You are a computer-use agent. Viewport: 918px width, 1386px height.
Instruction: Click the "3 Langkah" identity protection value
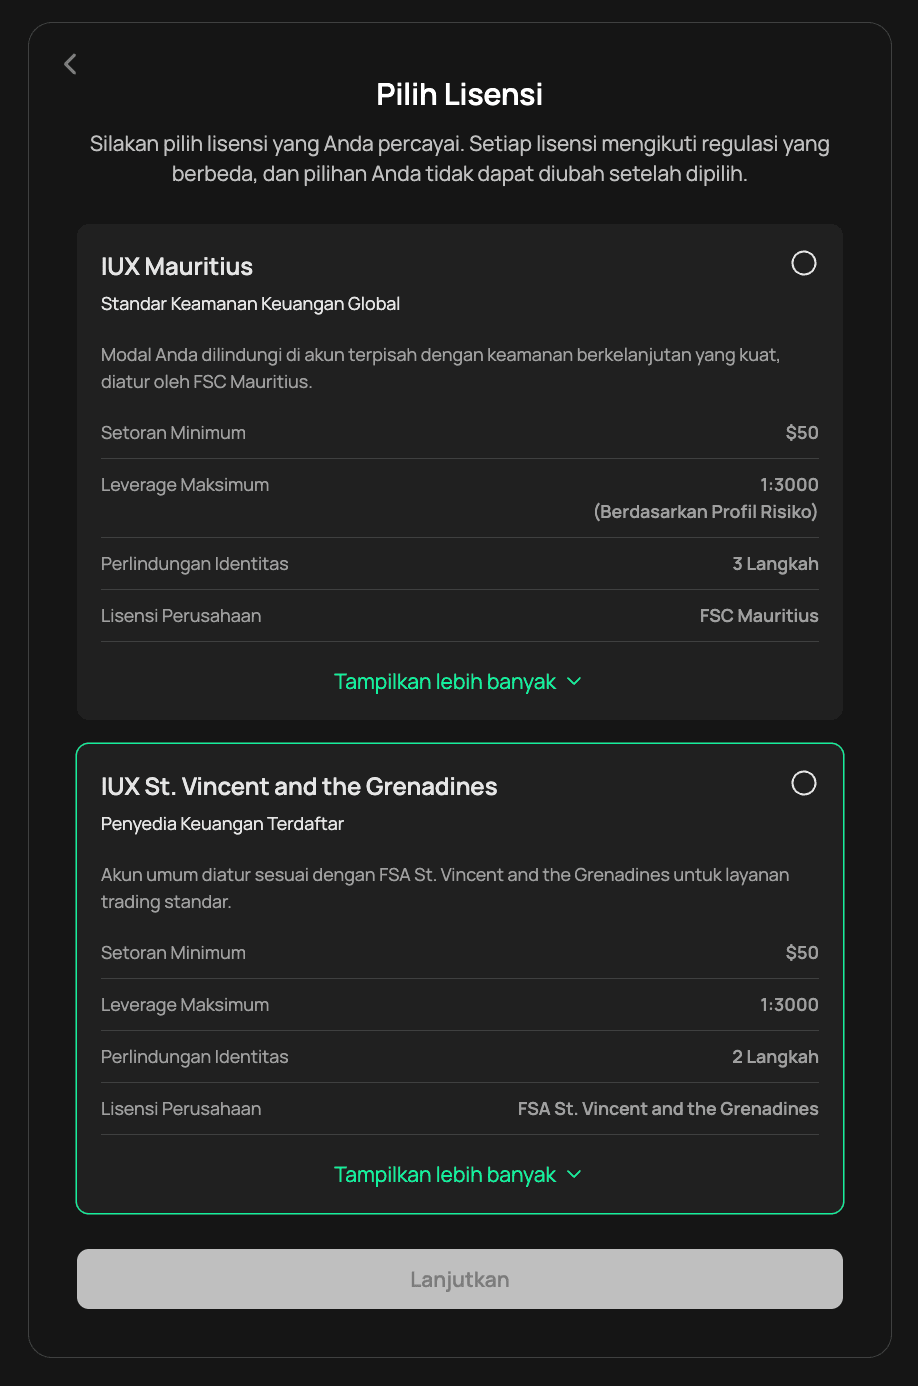[x=775, y=564]
